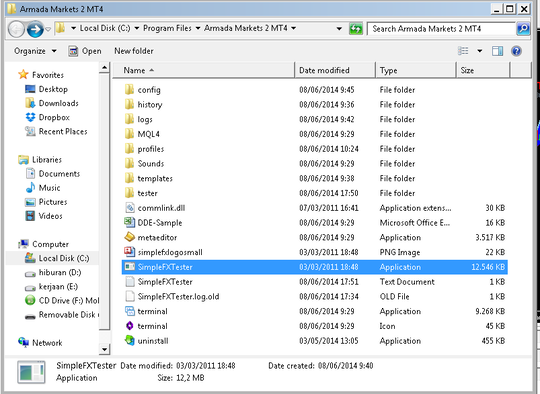The height and width of the screenshot is (394, 540).
Task: Click the Change your view icon
Action: (x=463, y=51)
